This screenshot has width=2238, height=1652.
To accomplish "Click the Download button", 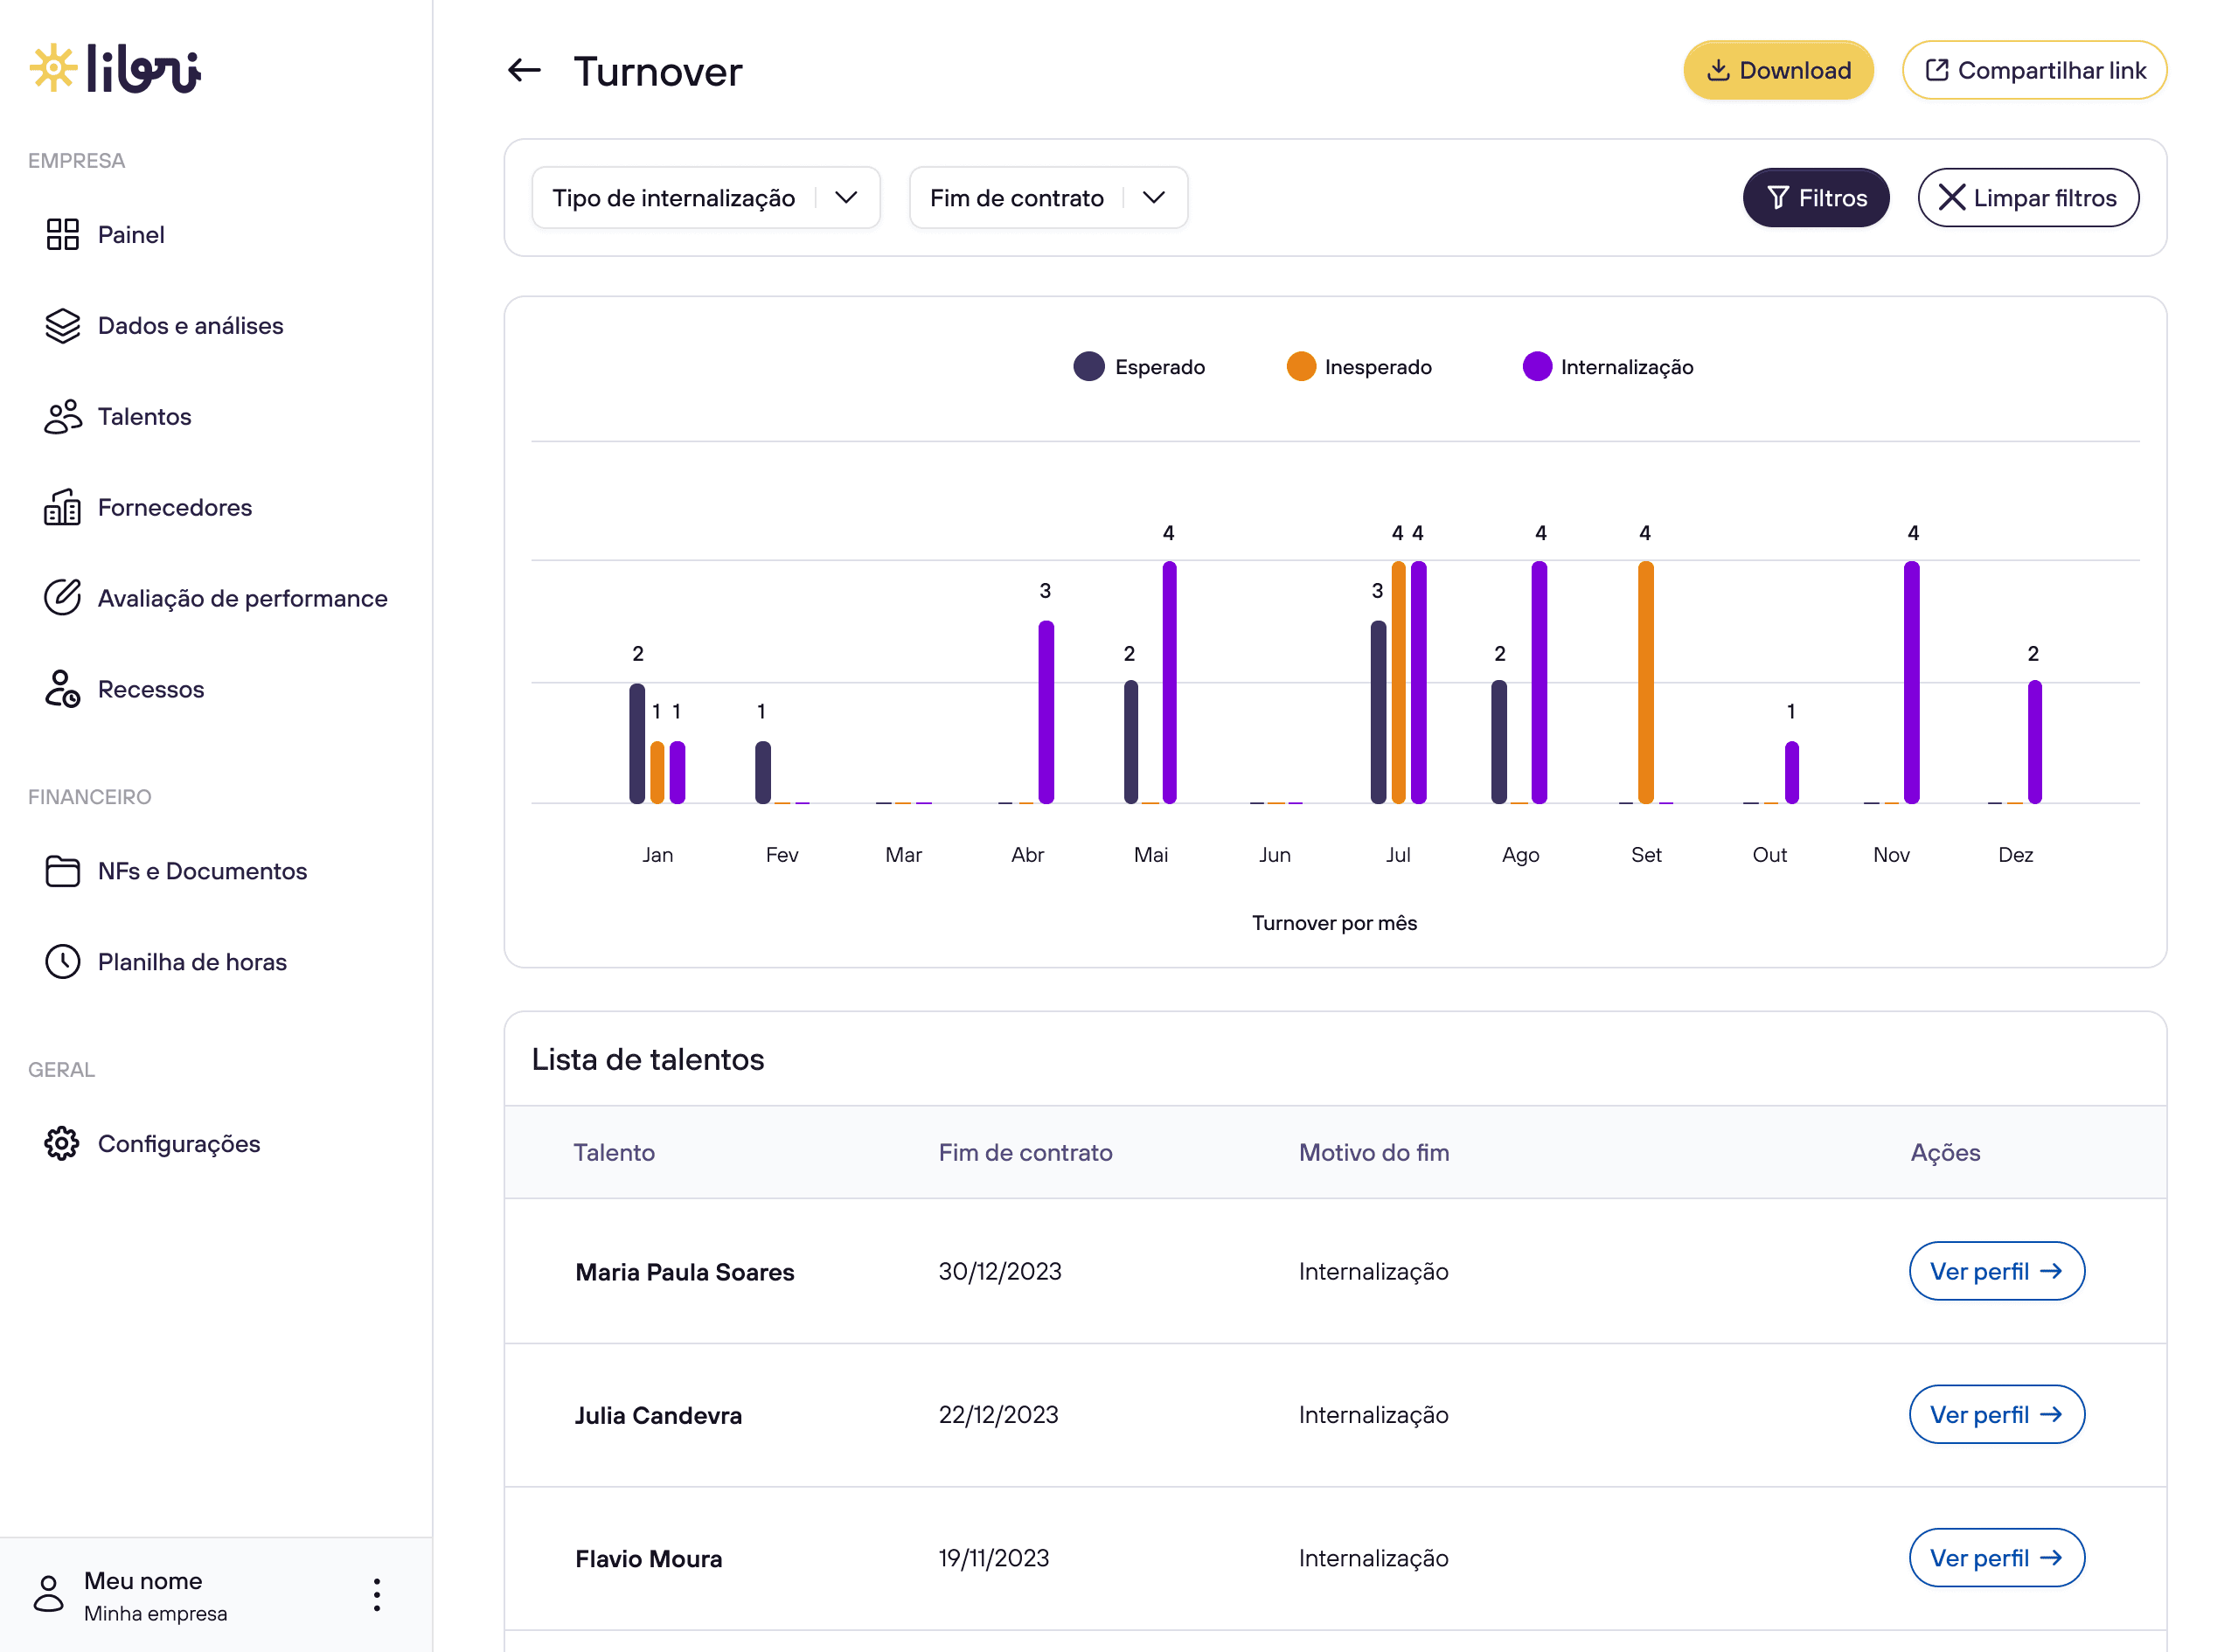I will (1777, 70).
